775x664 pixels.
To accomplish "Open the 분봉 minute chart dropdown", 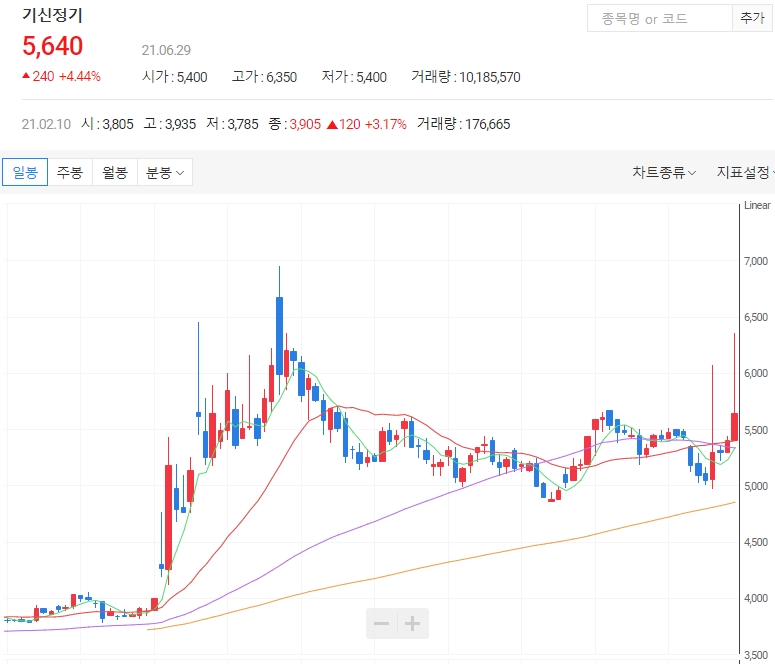I will coord(165,172).
